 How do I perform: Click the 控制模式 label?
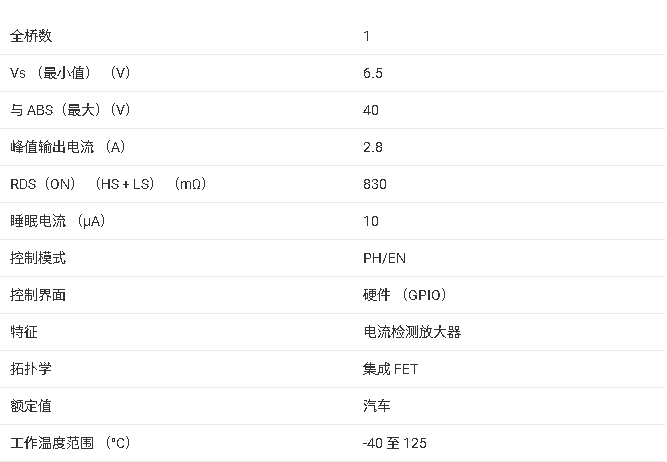coord(38,258)
